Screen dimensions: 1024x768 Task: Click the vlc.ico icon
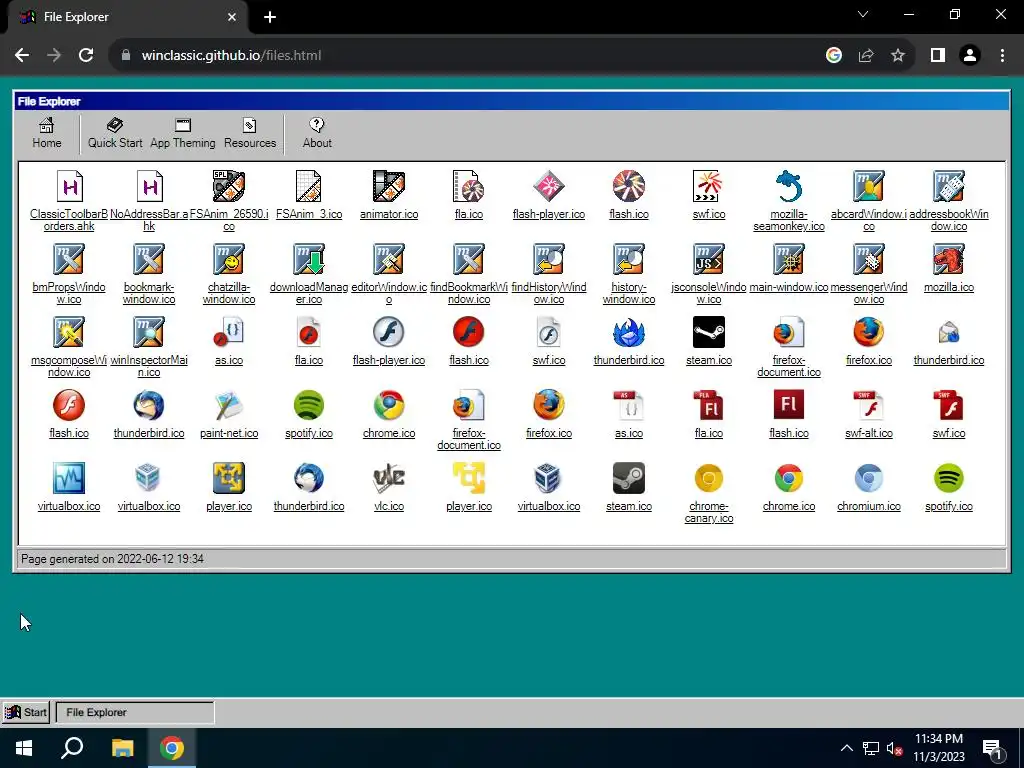coord(389,479)
